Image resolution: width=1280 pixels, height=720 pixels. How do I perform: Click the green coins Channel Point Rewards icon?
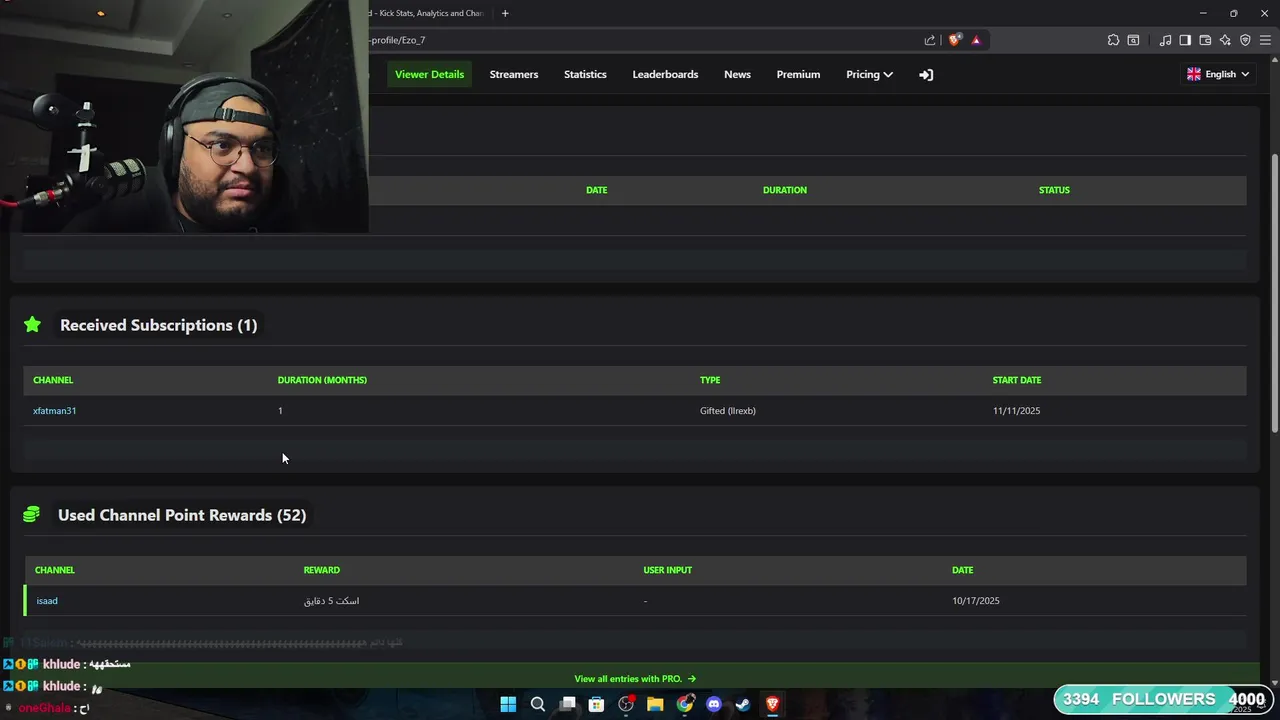(31, 514)
